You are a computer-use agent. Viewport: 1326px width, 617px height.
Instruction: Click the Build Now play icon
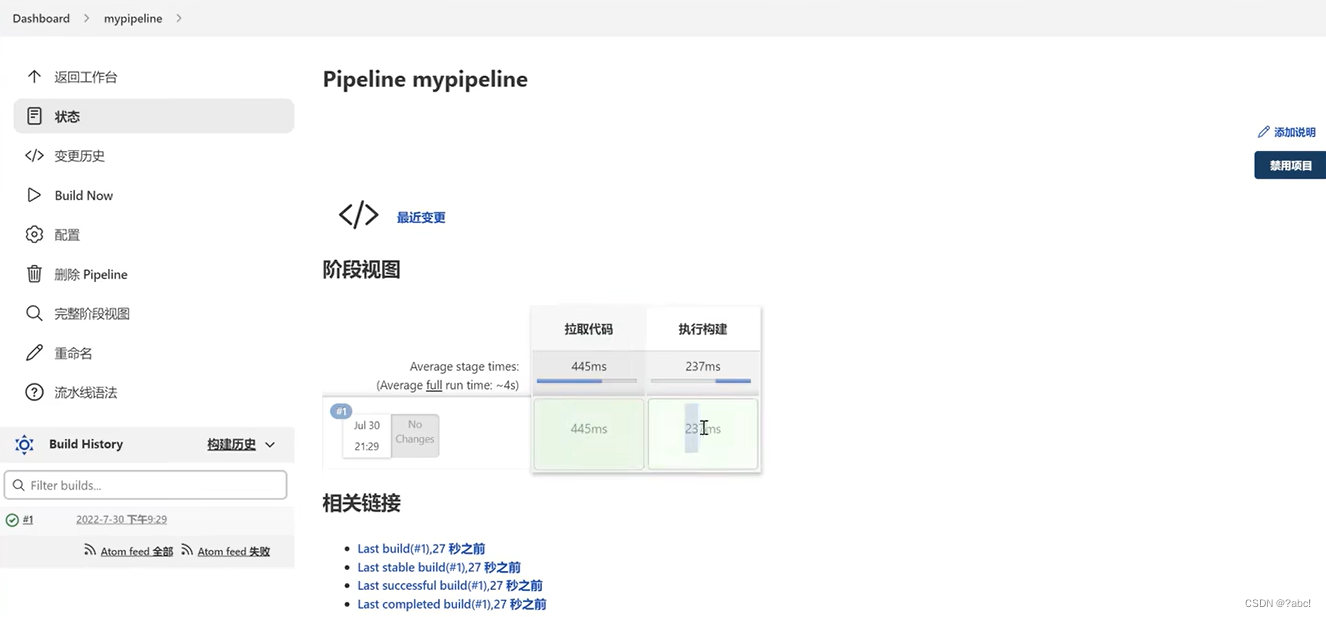coord(32,195)
